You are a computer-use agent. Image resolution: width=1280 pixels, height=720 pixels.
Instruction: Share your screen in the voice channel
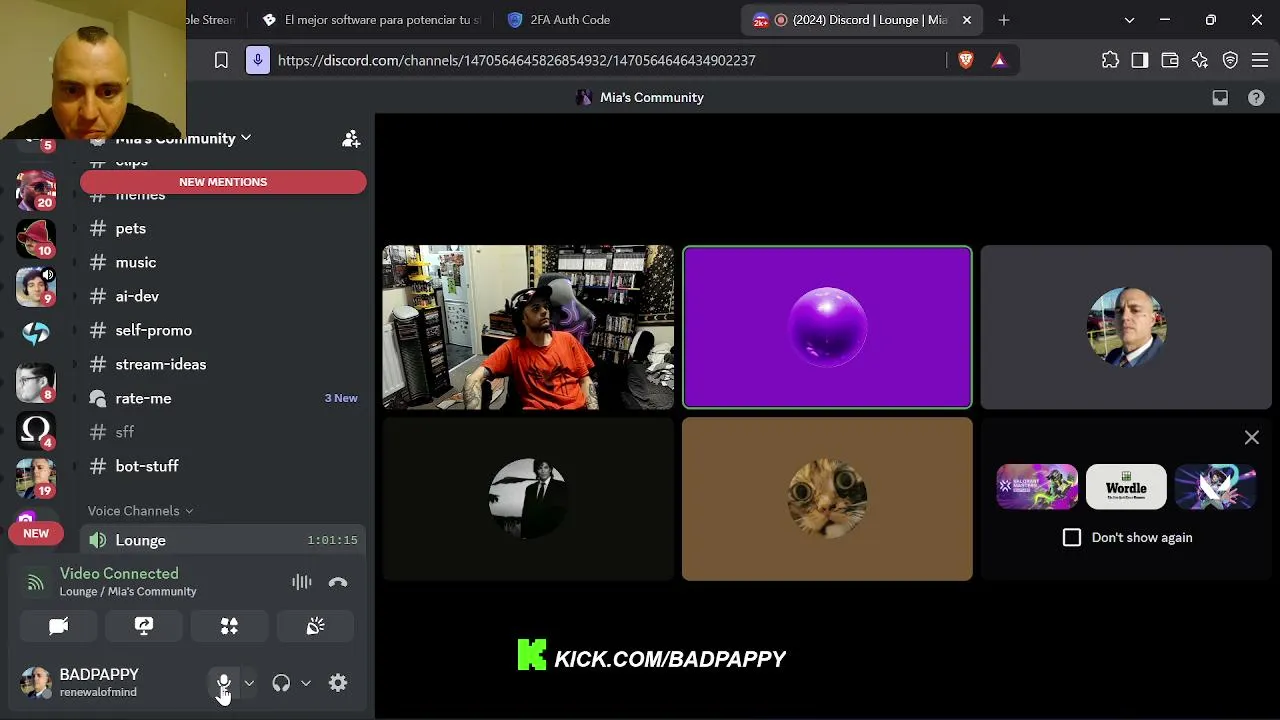[x=144, y=626]
